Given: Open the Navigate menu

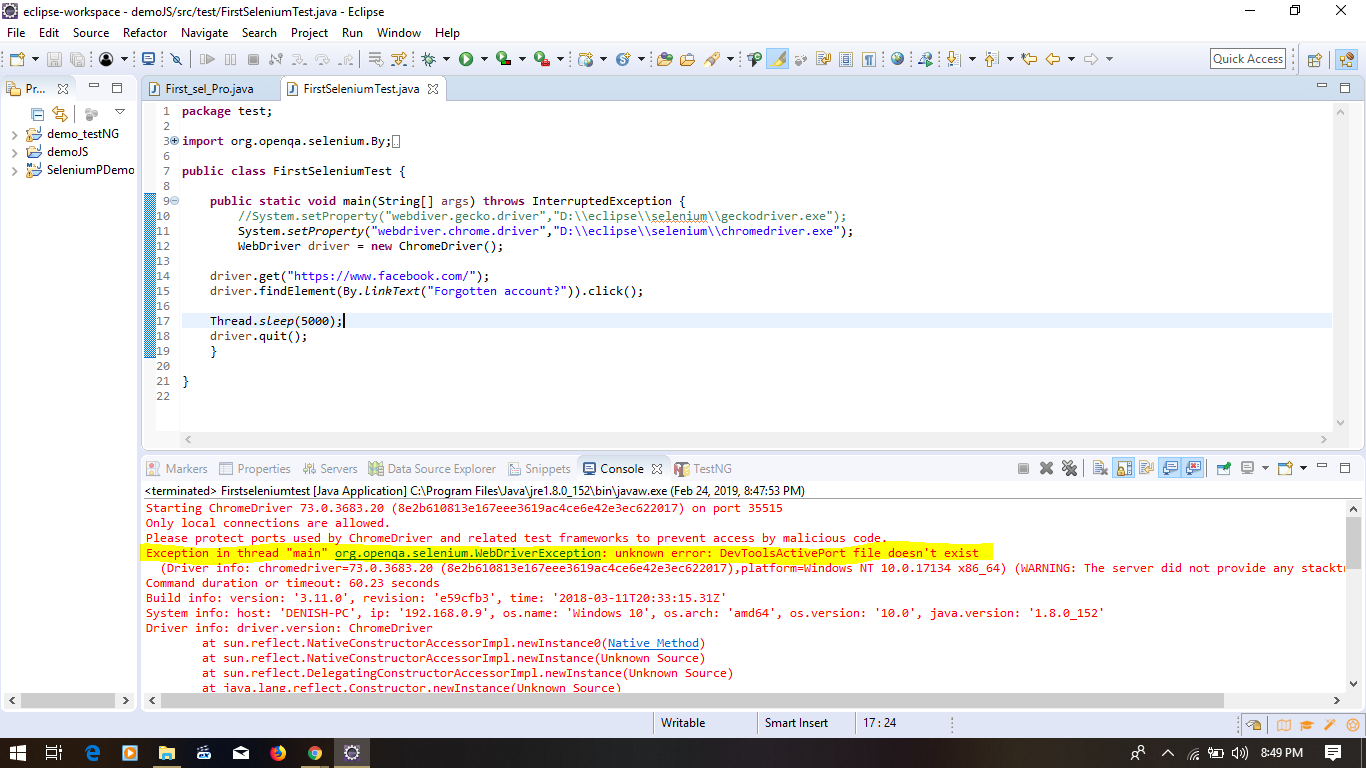Looking at the screenshot, I should coord(204,33).
